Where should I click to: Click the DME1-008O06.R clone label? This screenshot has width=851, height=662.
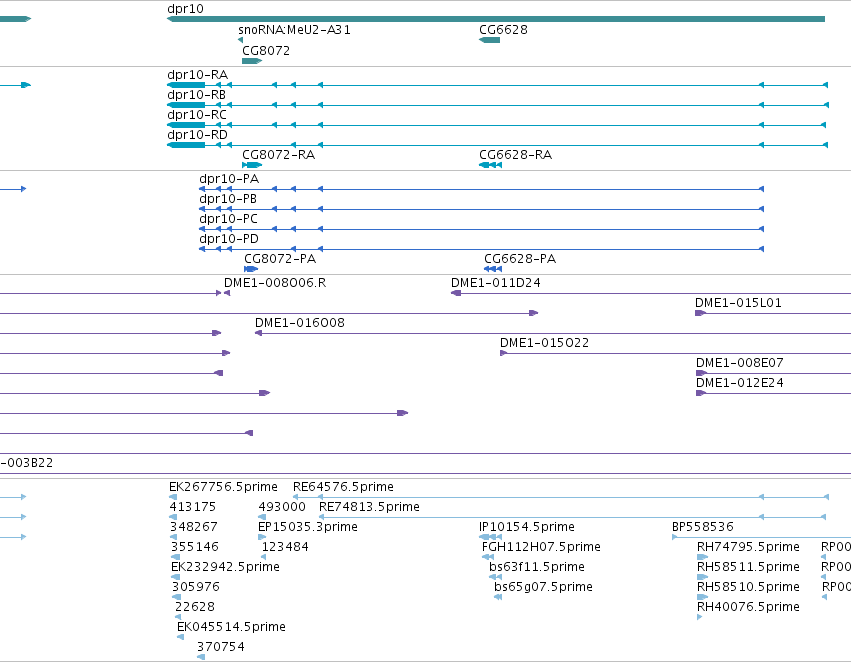click(275, 283)
